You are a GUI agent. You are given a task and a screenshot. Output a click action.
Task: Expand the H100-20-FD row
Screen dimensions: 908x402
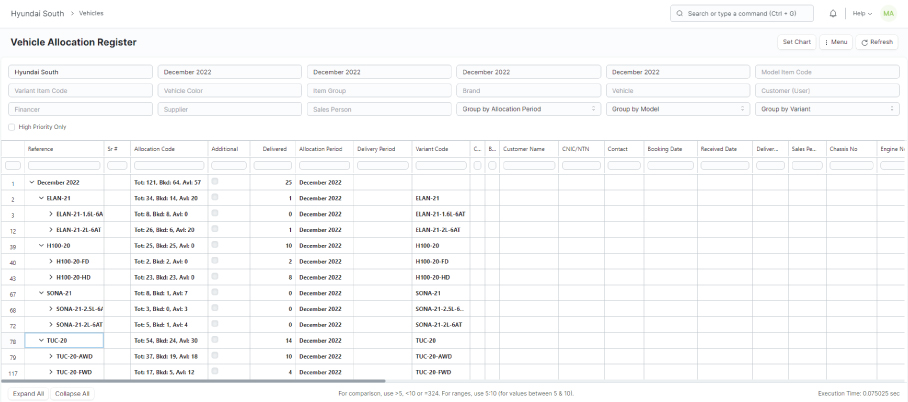coord(51,261)
